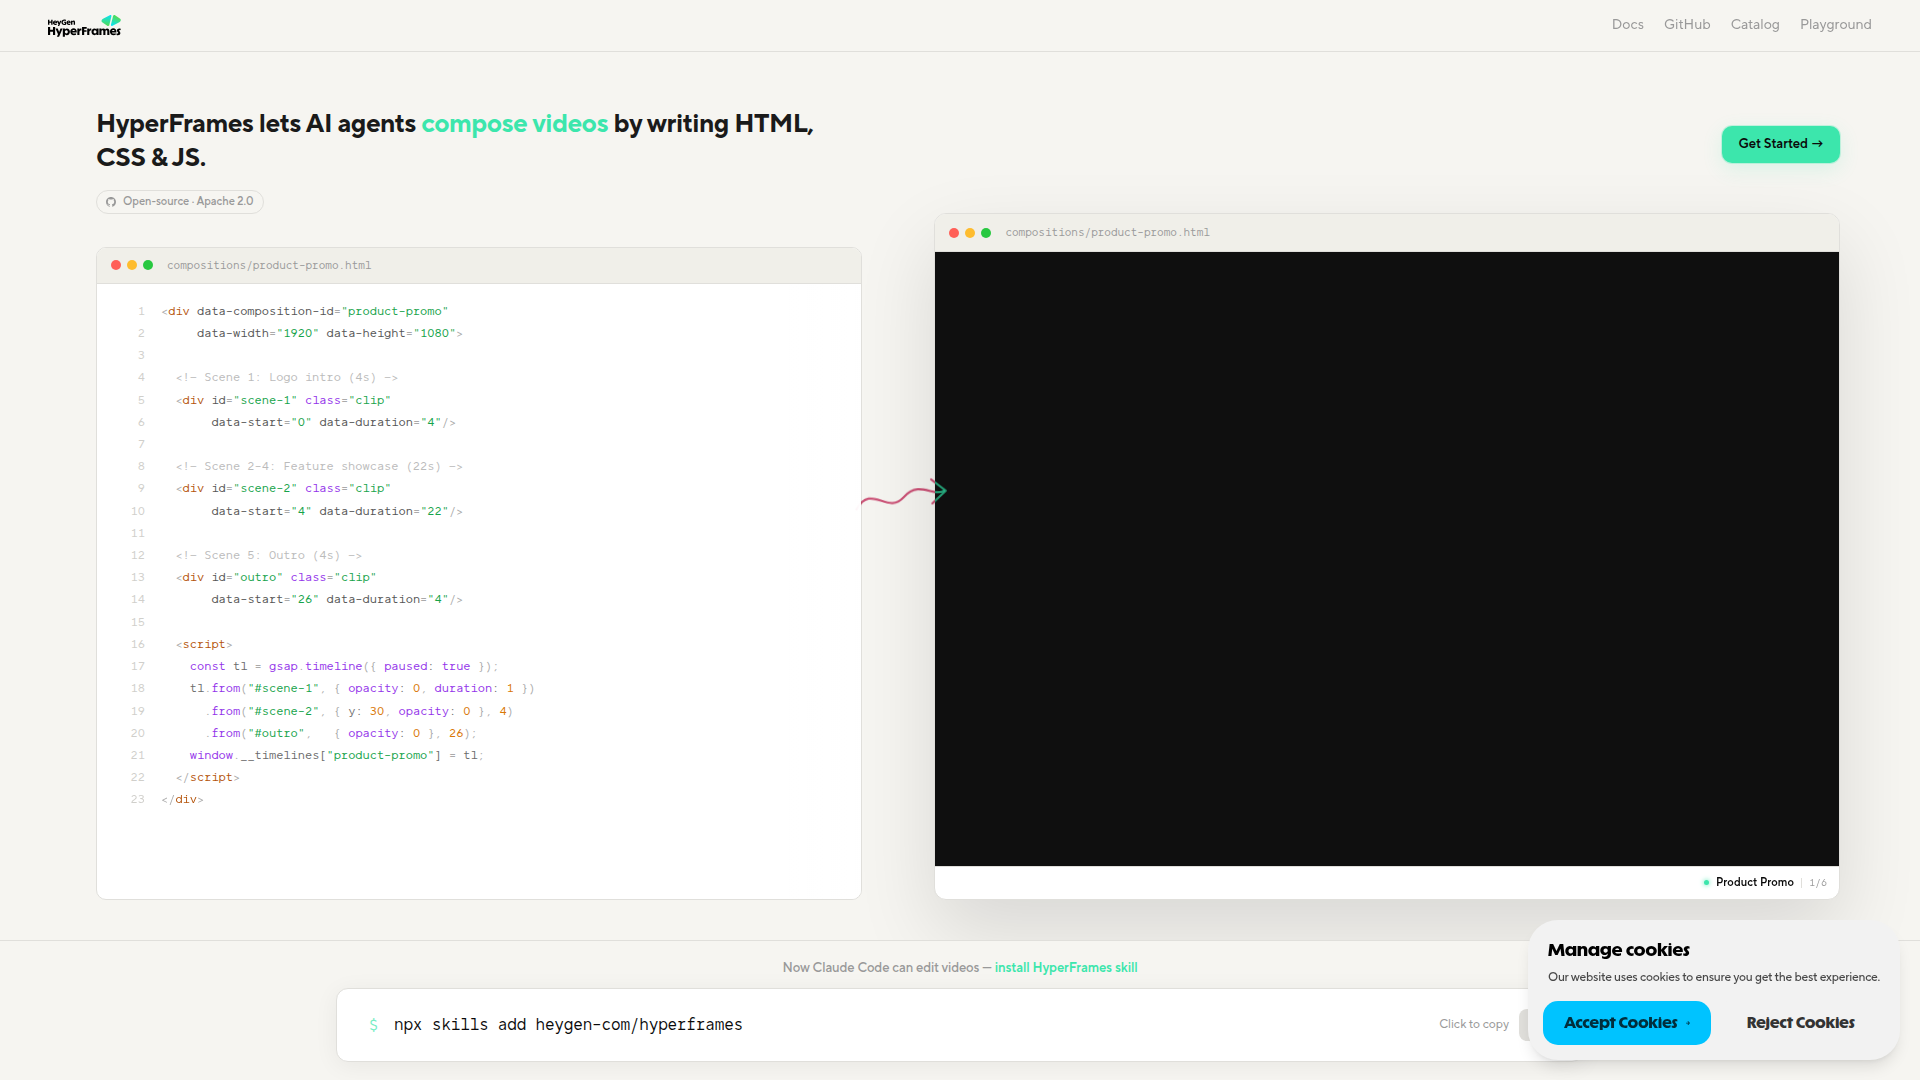Click the GitHub icon in the Open-source badge
This screenshot has width=1920, height=1080.
[x=111, y=202]
